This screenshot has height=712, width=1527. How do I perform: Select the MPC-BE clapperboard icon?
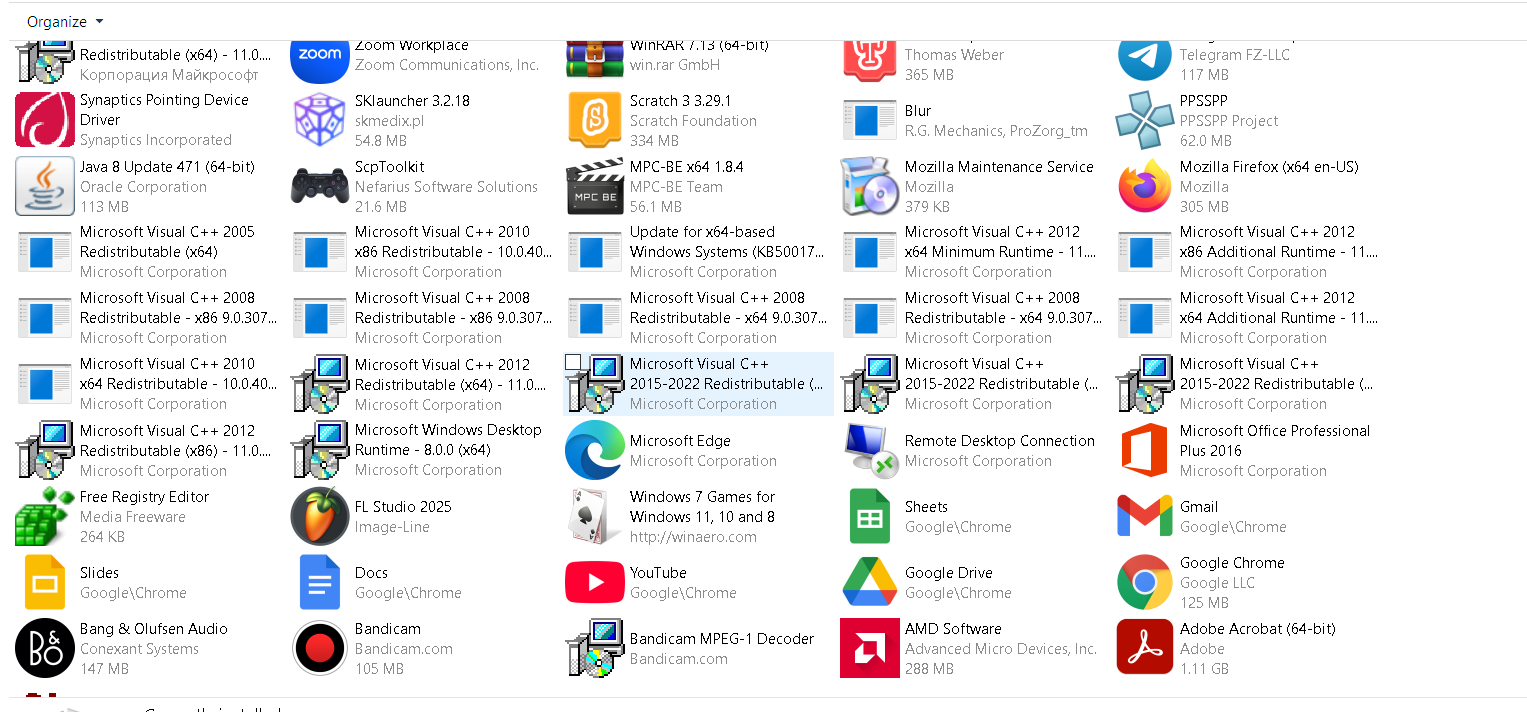pos(595,186)
